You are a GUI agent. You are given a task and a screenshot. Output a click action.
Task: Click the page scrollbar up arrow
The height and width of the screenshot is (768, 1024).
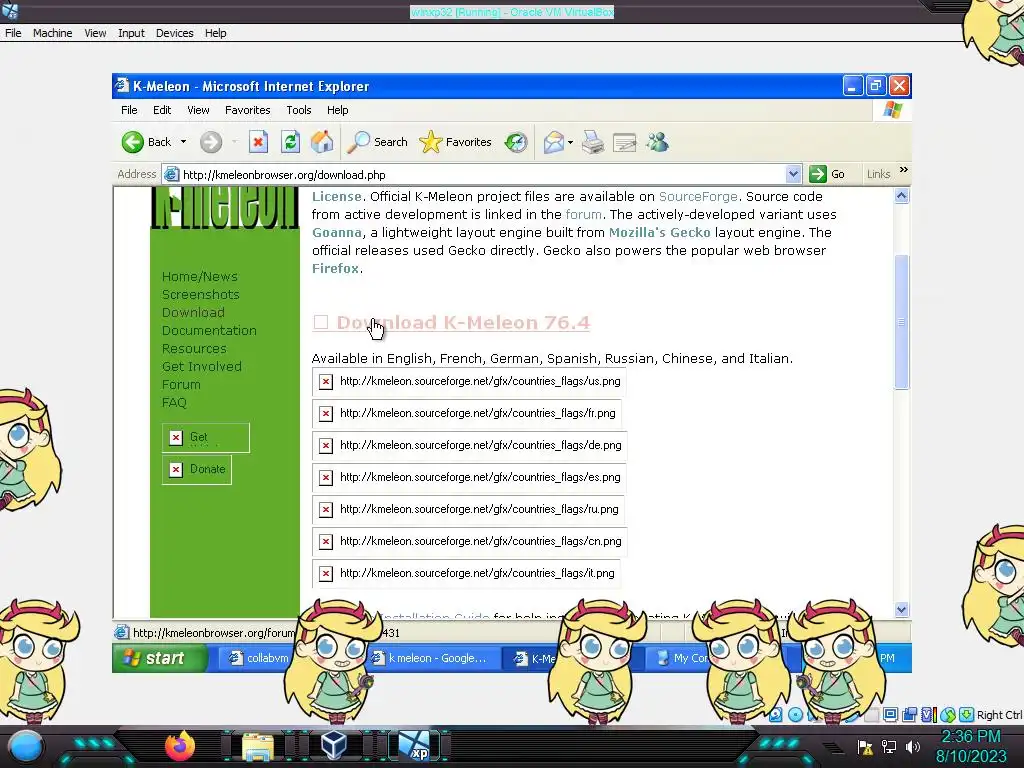pos(902,196)
